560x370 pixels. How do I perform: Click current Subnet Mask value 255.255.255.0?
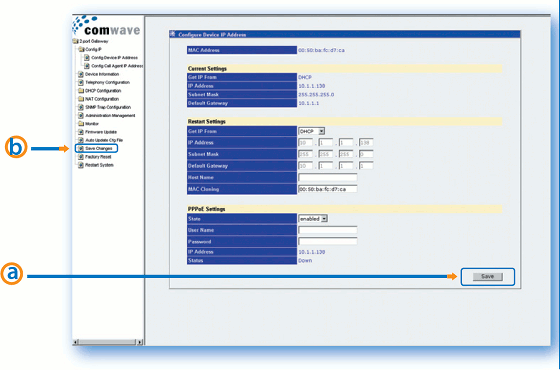pyautogui.click(x=316, y=95)
